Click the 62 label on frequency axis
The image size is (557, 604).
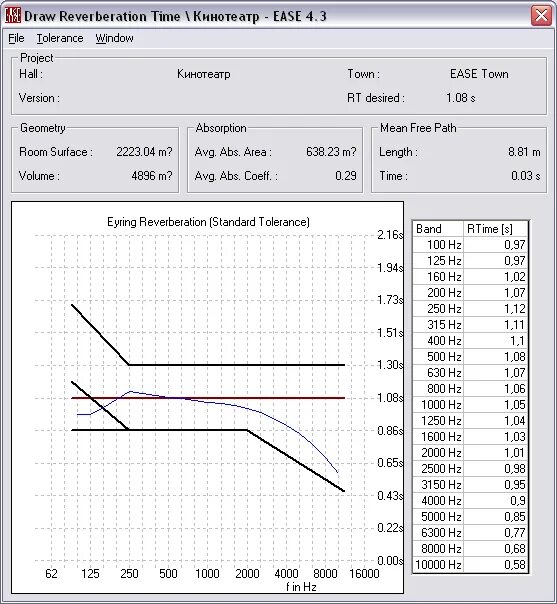point(51,574)
